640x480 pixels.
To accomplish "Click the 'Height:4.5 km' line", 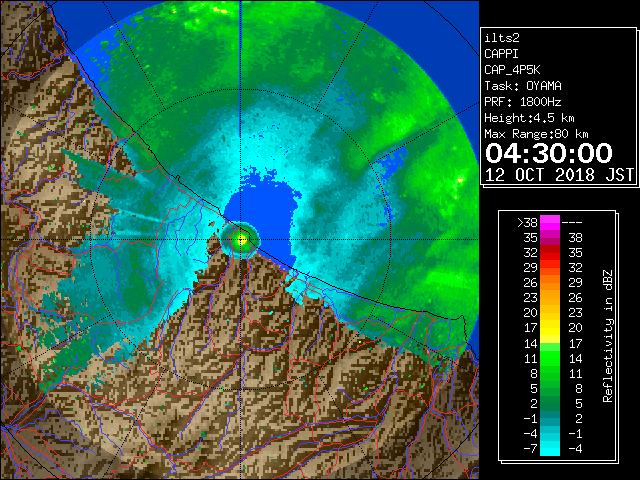I will (x=529, y=118).
